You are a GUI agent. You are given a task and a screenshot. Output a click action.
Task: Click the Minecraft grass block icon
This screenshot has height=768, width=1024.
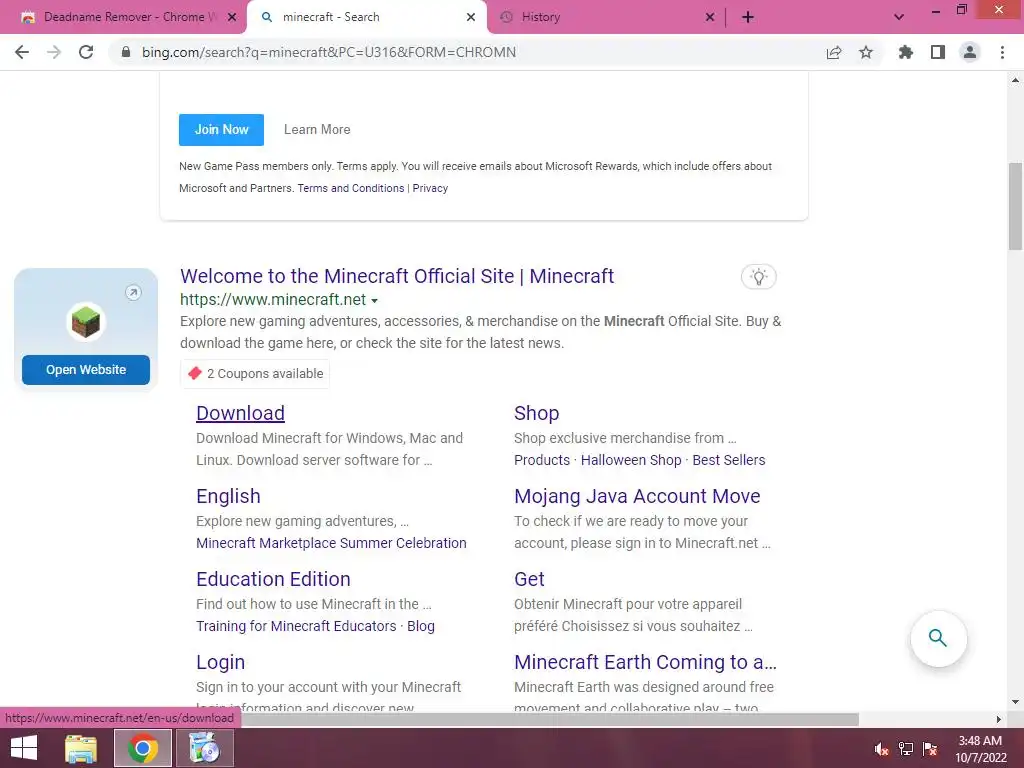tap(86, 322)
